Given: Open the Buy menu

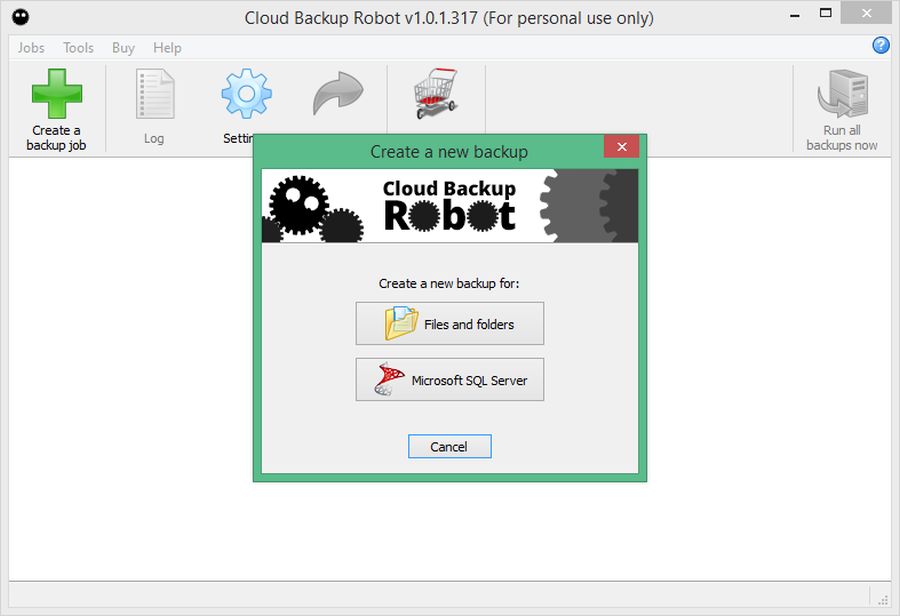Looking at the screenshot, I should [x=123, y=47].
